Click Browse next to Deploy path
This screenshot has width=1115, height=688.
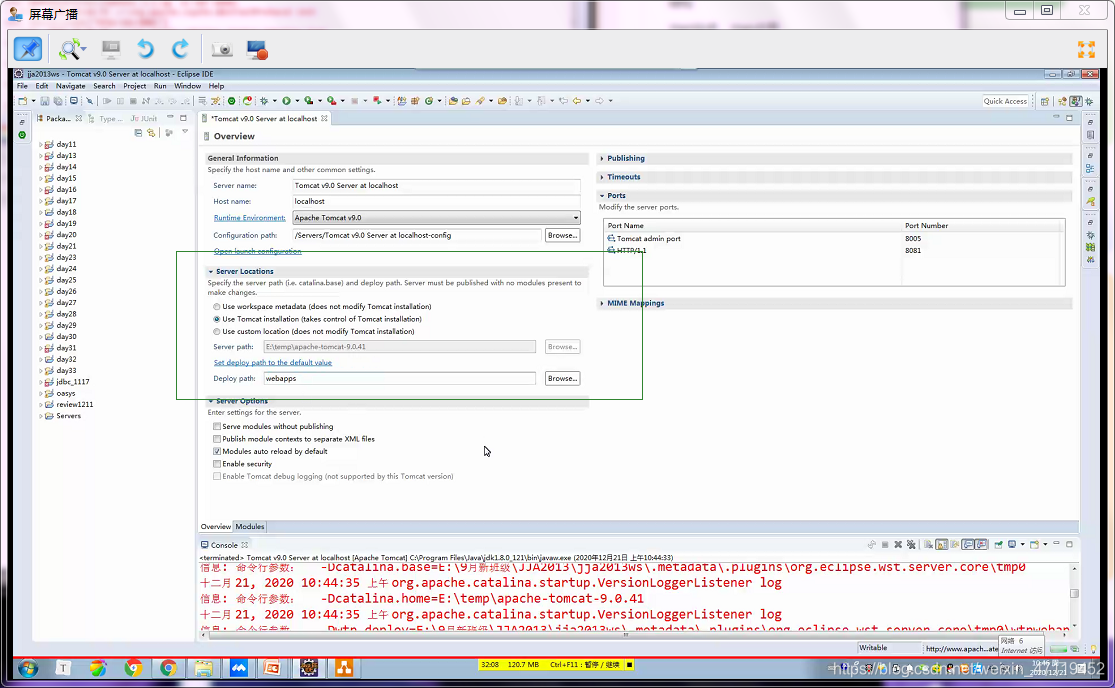(x=562, y=379)
